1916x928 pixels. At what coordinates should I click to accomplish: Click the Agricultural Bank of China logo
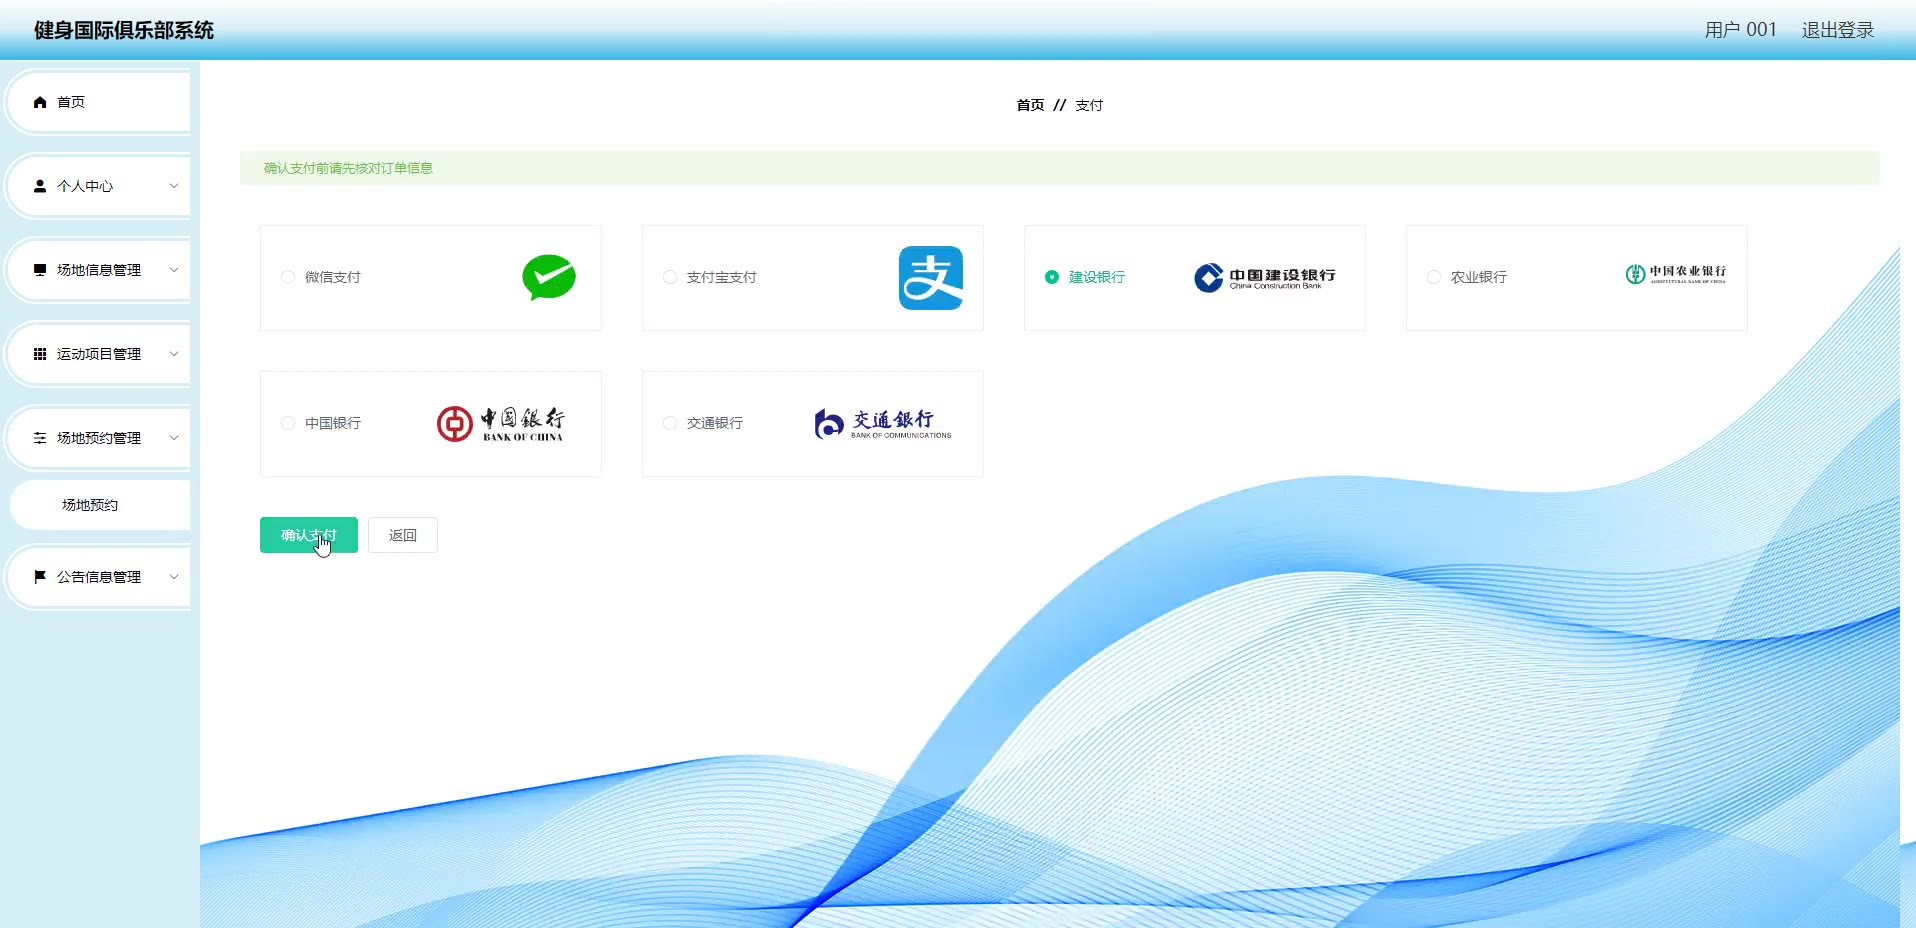tap(1676, 274)
